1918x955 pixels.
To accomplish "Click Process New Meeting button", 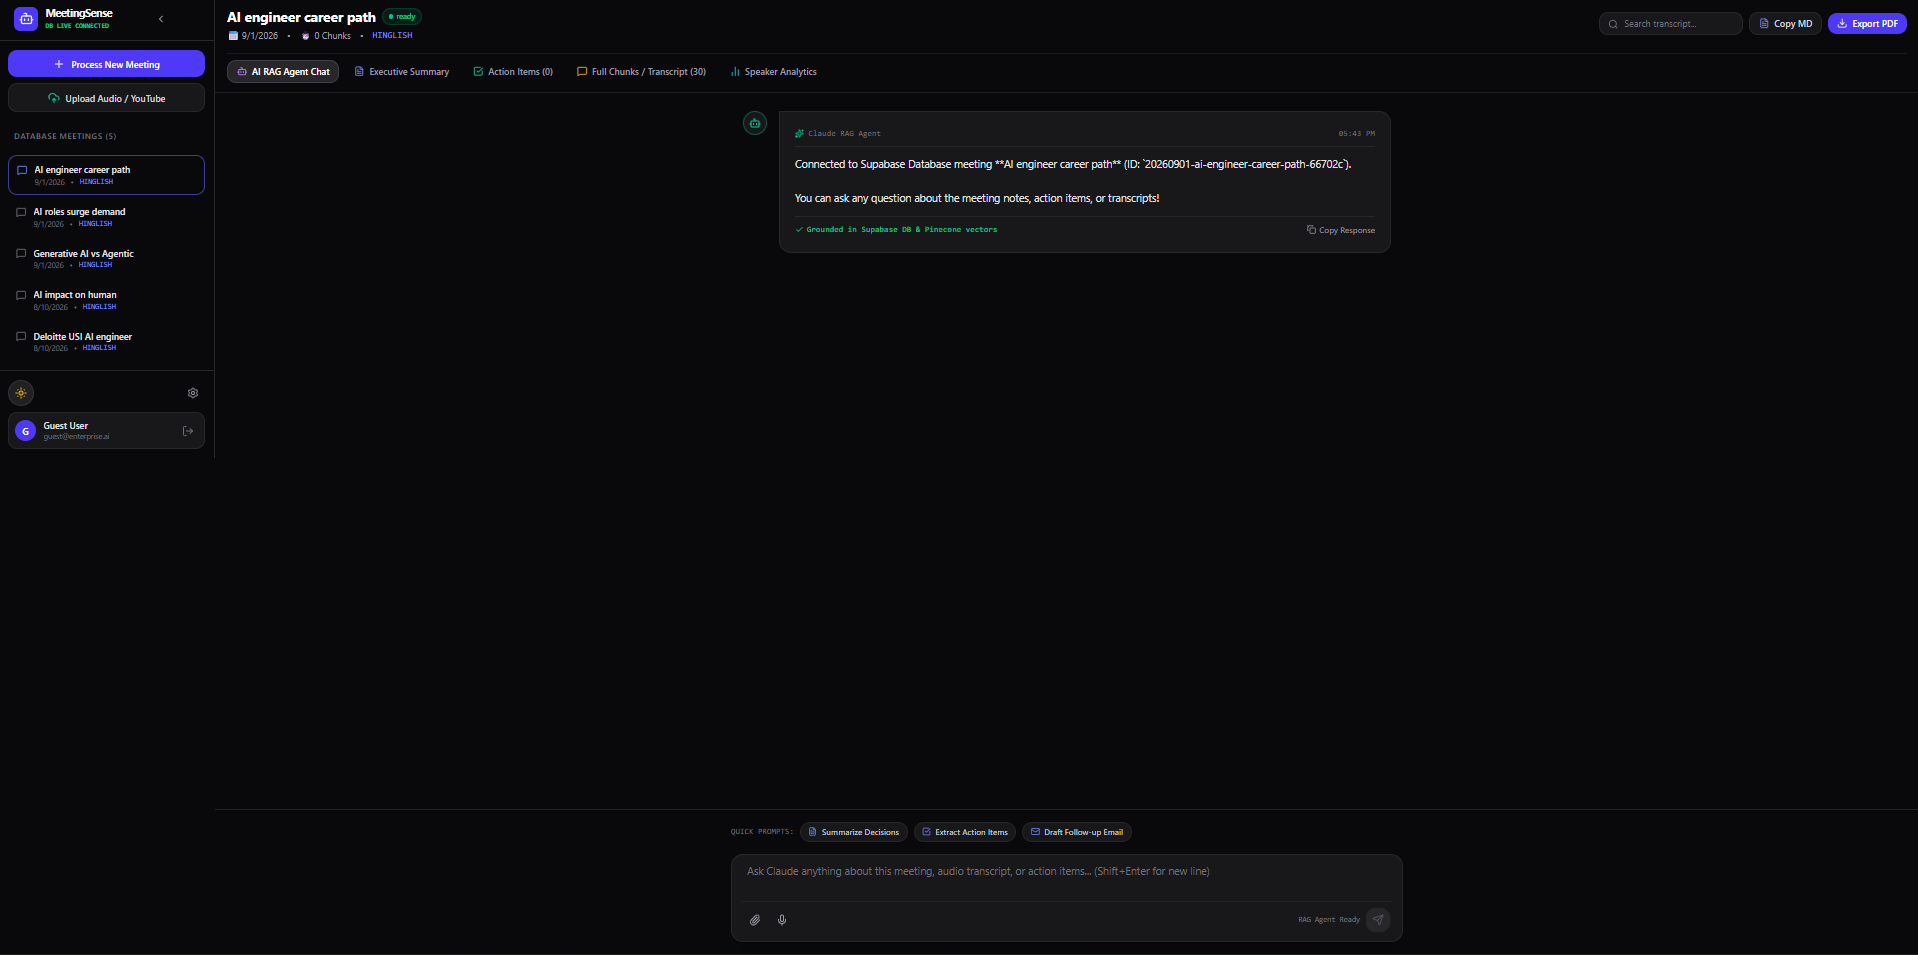I will (x=106, y=64).
